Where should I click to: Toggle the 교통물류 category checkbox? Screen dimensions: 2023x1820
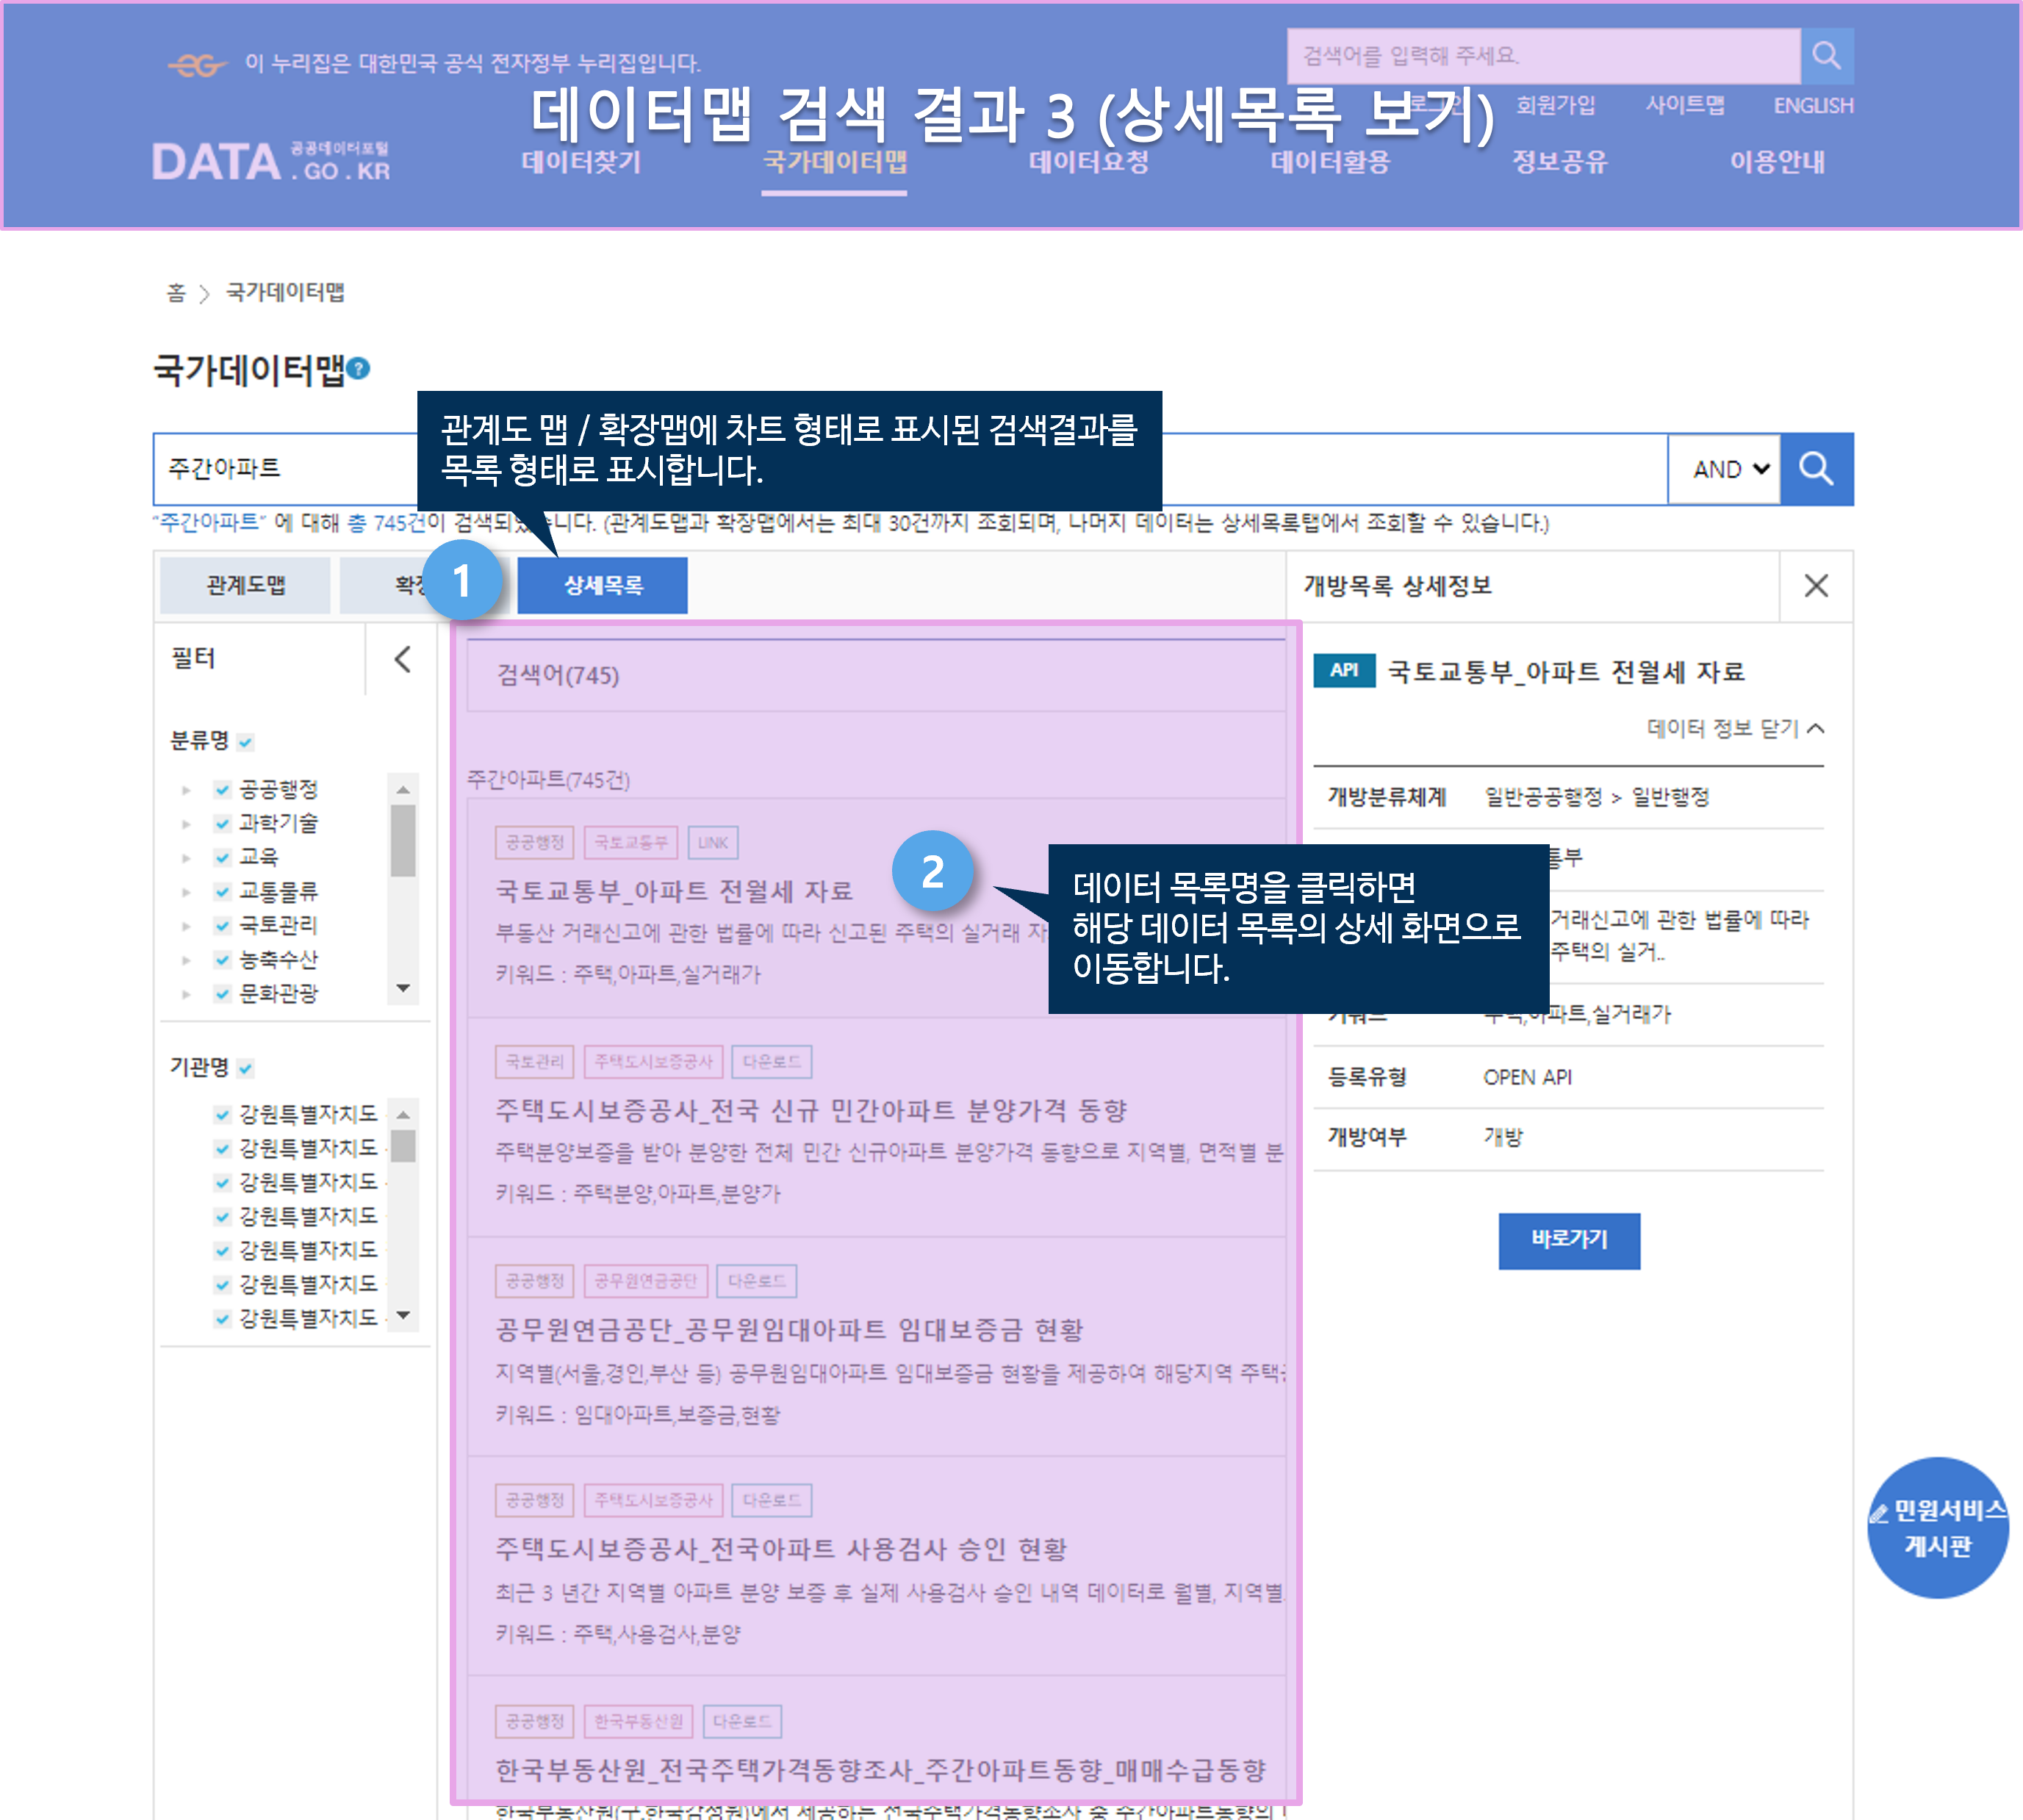(223, 892)
